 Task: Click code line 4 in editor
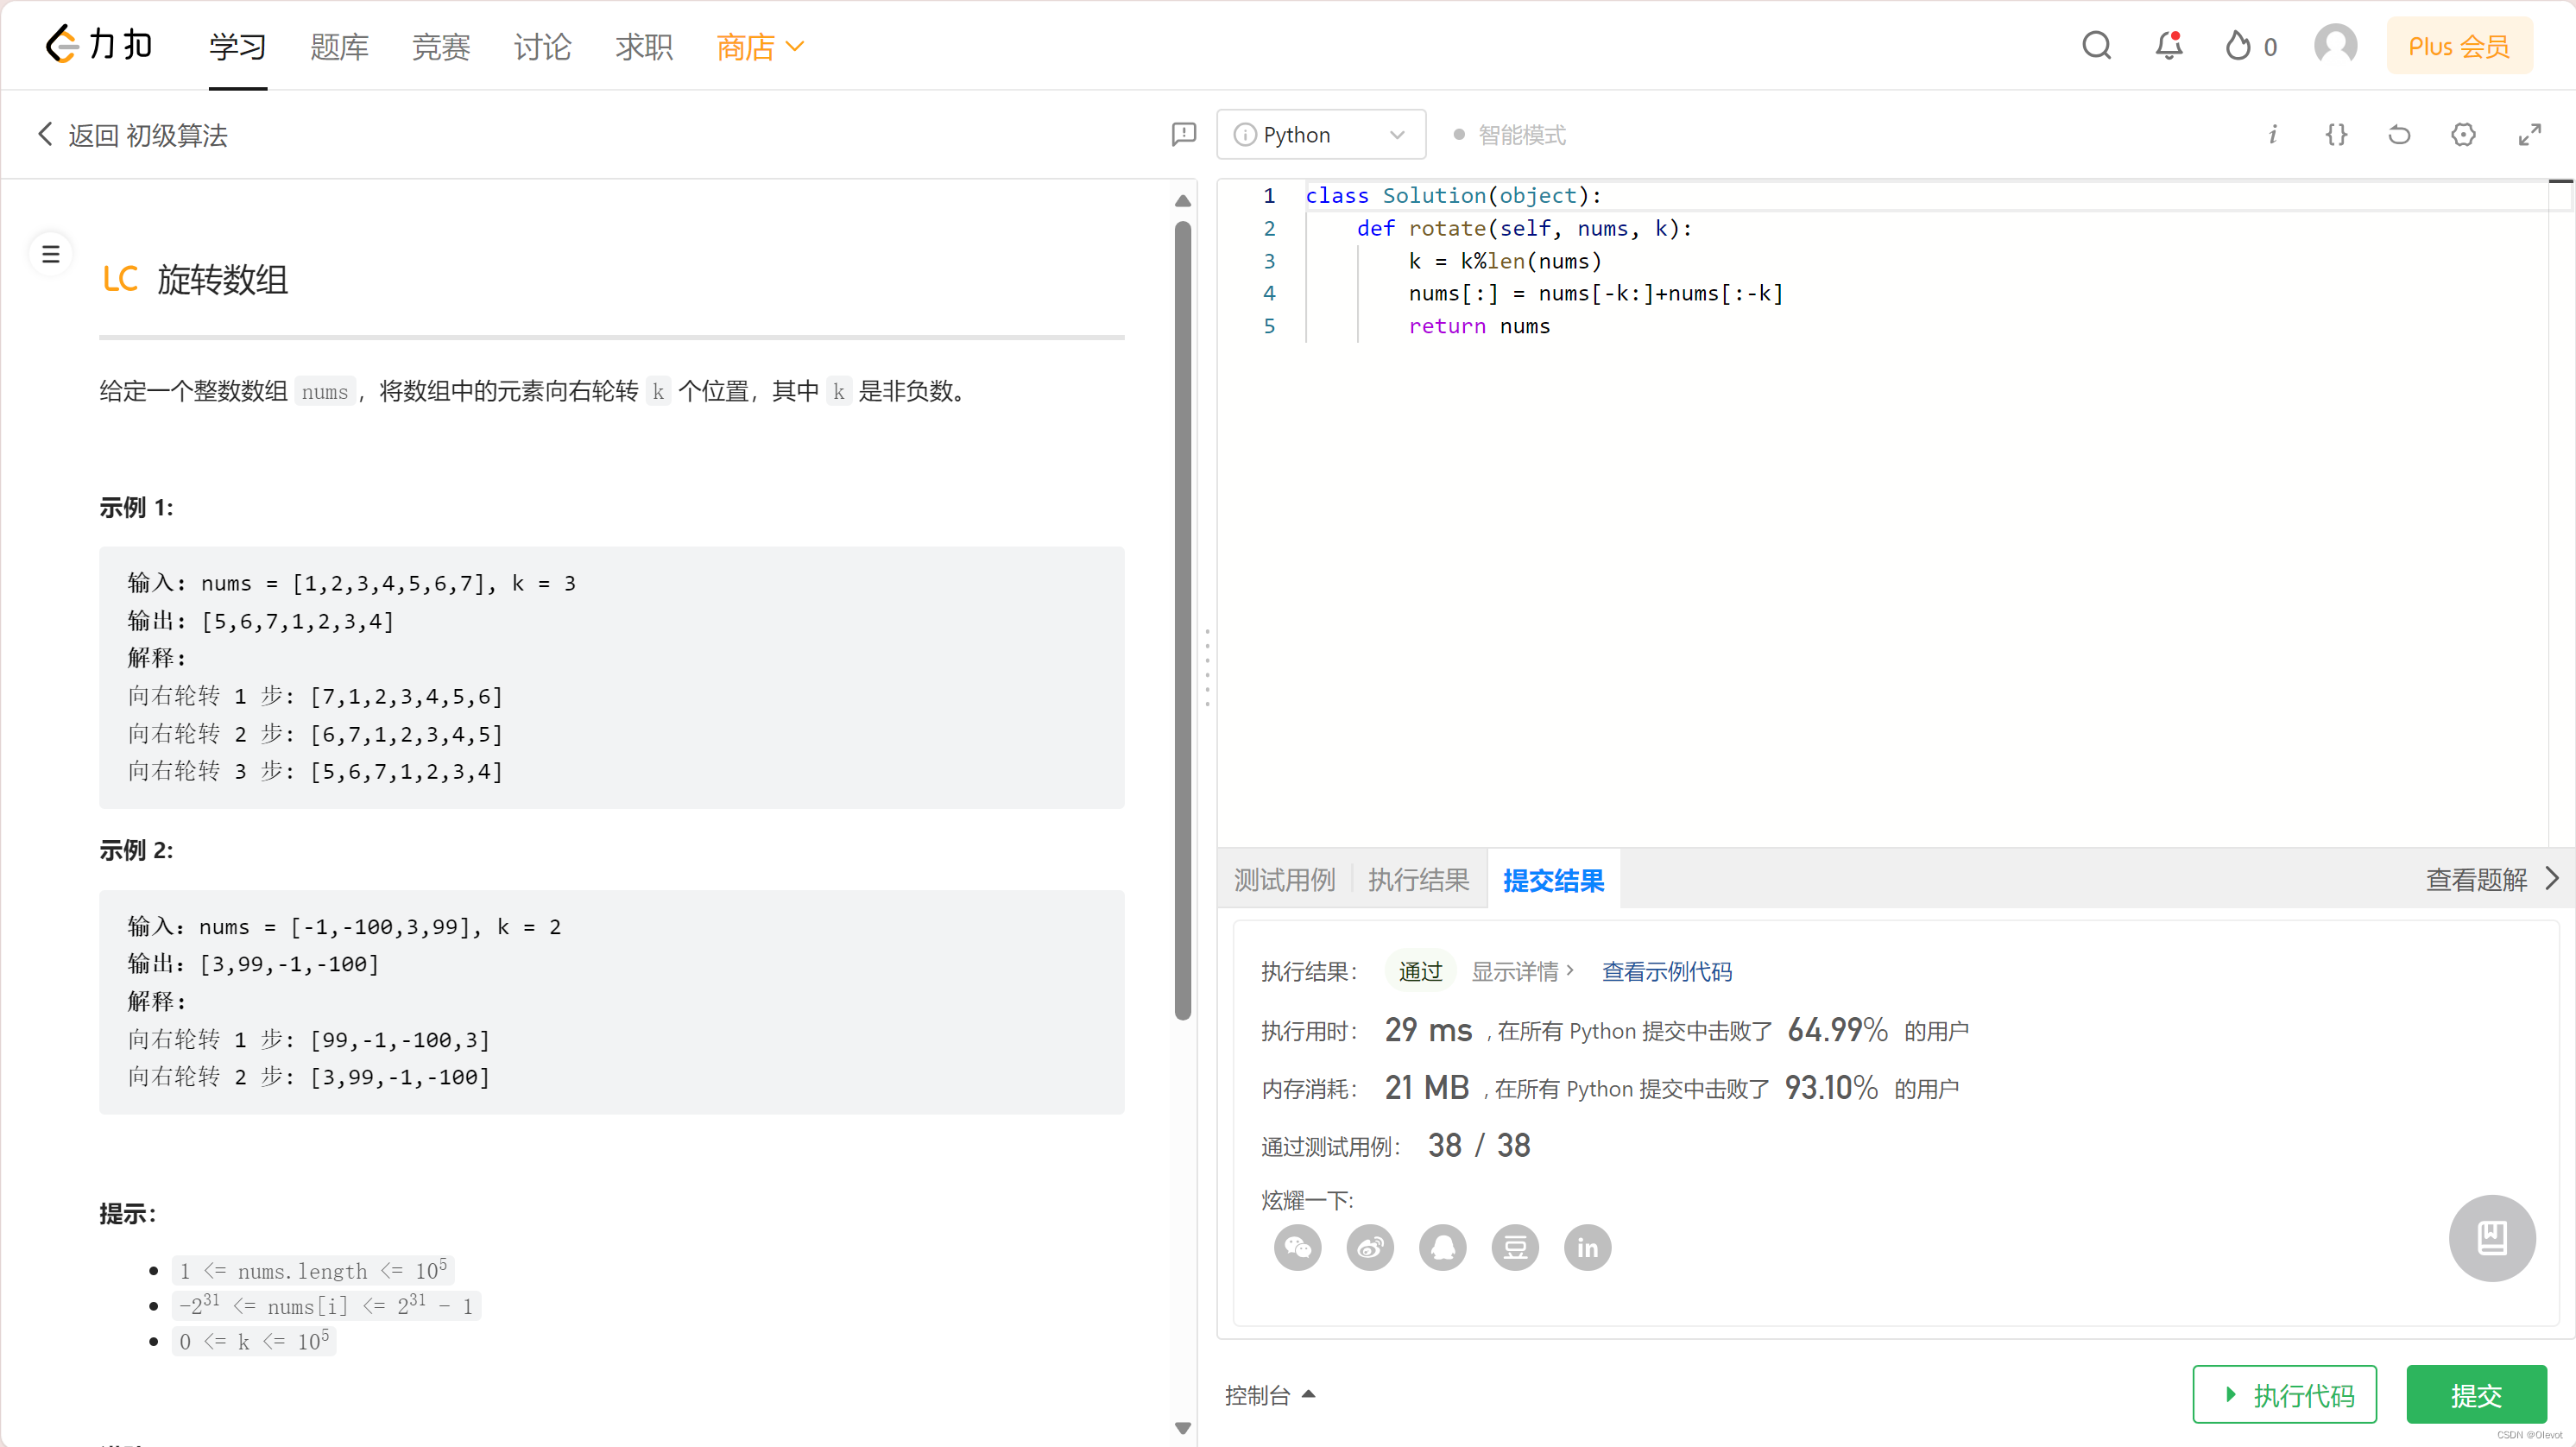[x=1595, y=293]
